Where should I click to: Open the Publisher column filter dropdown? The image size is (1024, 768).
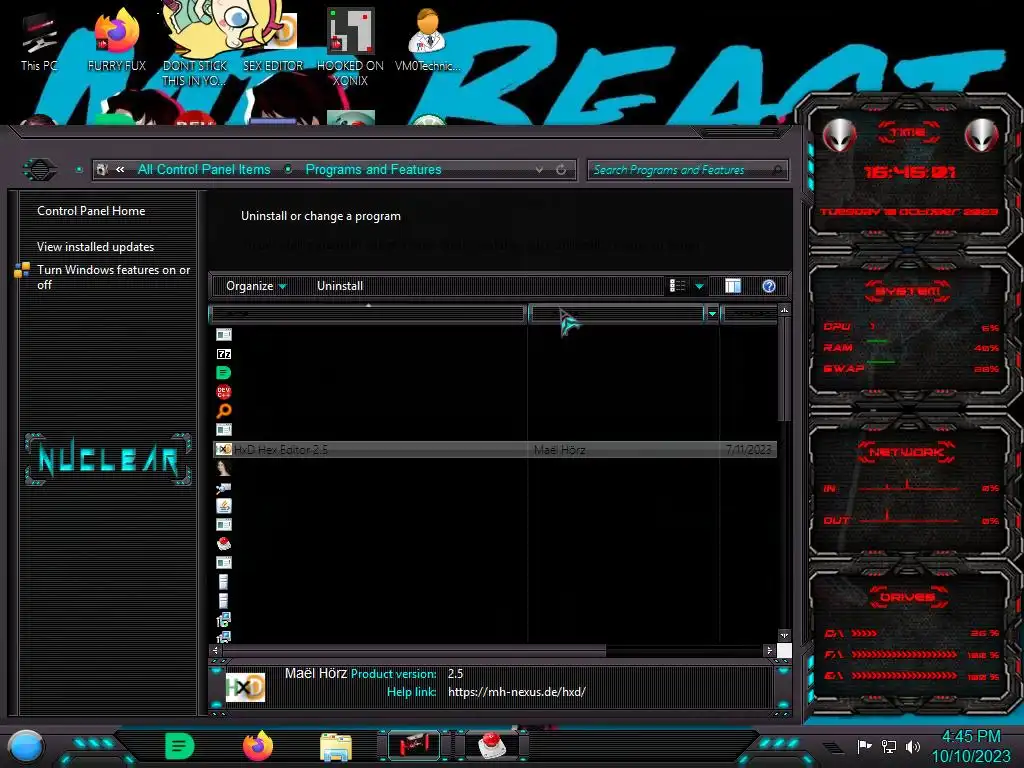712,314
